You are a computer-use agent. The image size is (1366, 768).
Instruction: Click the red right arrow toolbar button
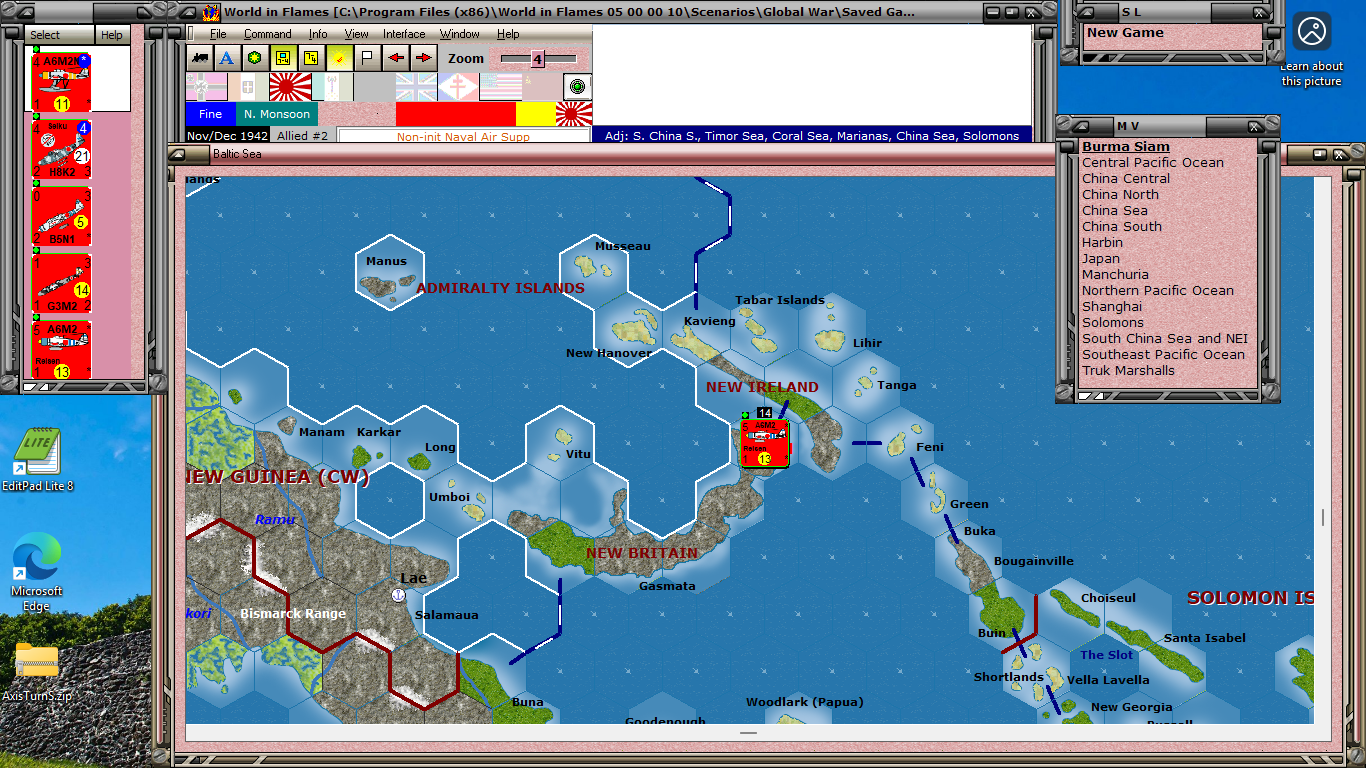423,58
